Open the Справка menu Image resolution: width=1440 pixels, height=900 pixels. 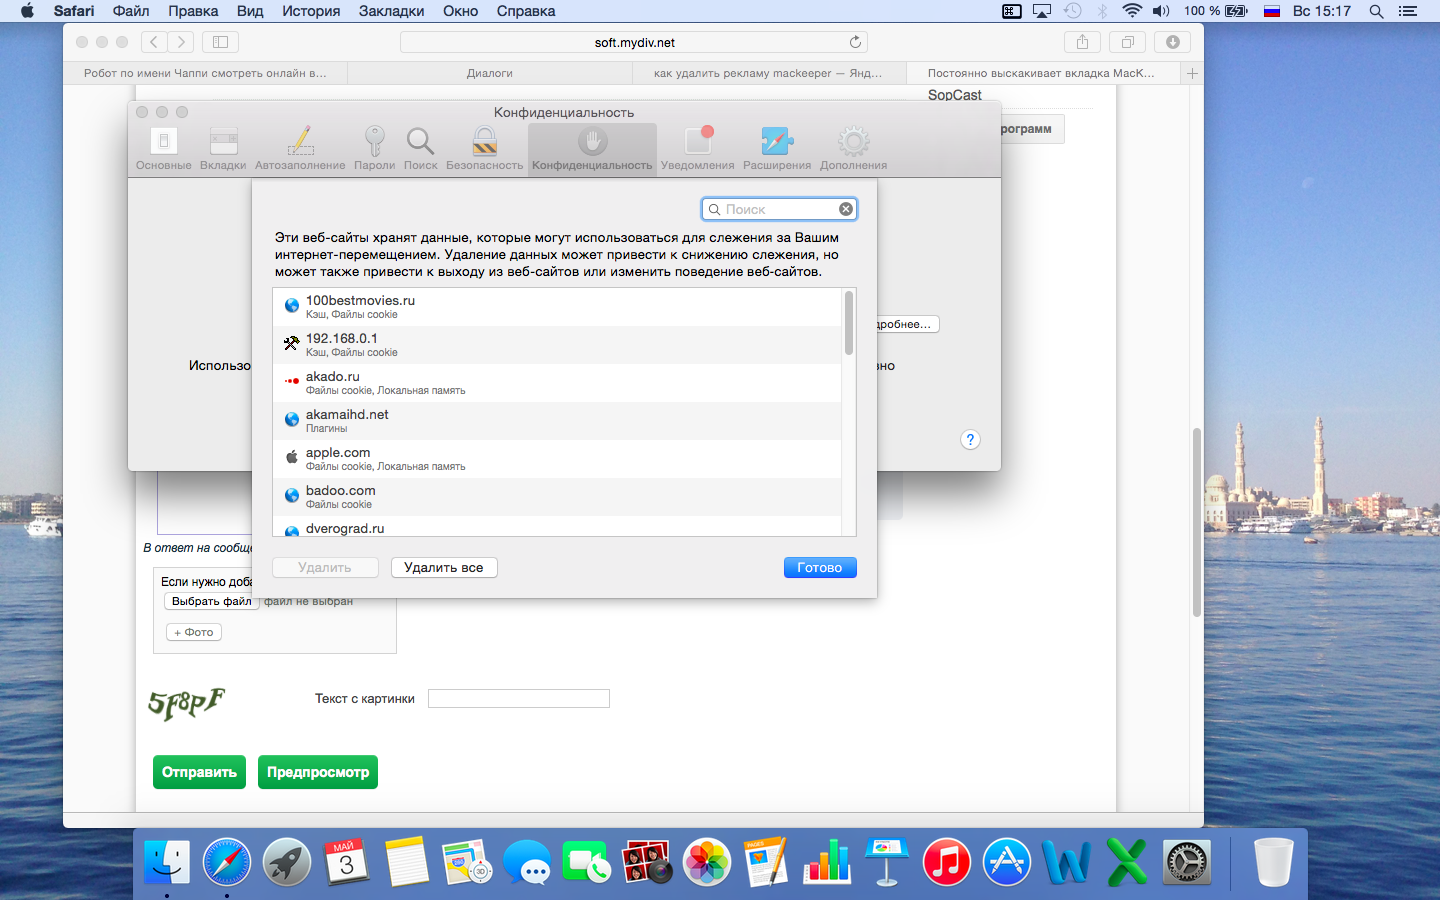[x=526, y=11]
